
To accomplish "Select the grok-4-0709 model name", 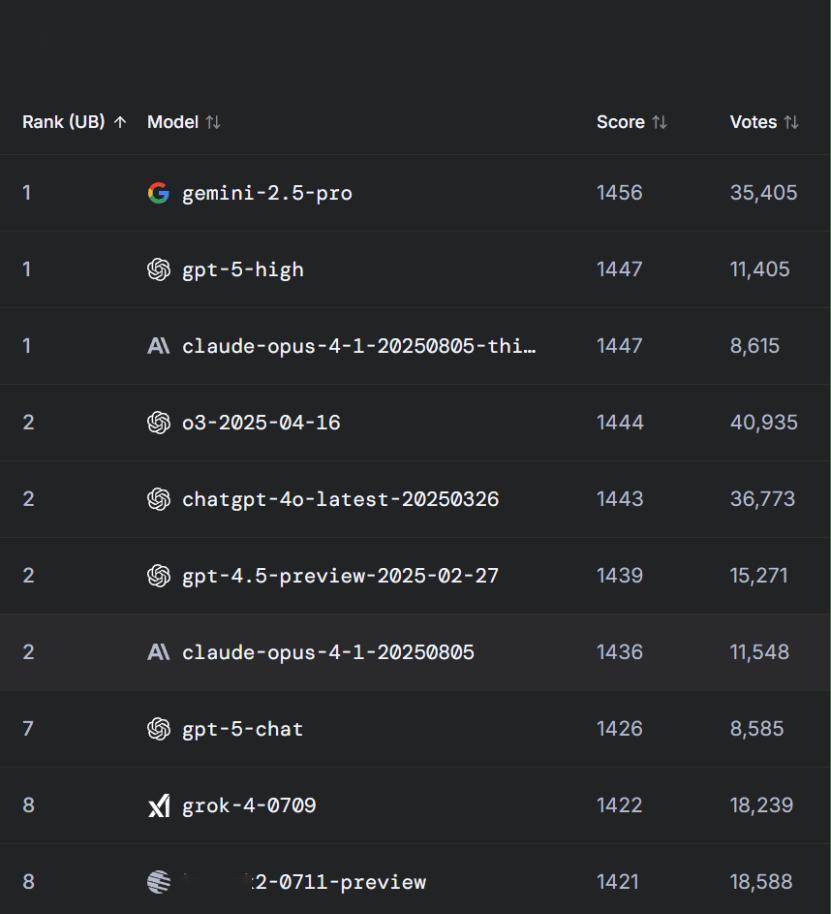I will pyautogui.click(x=249, y=806).
